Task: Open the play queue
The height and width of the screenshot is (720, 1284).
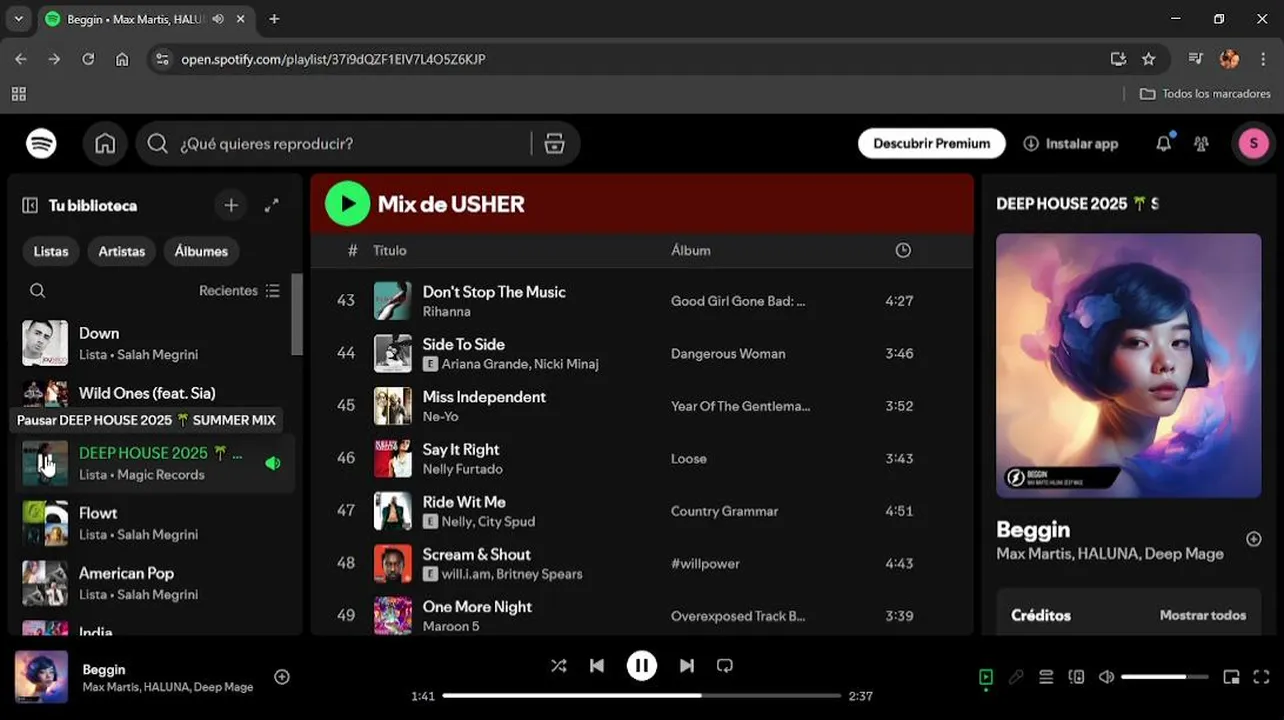Action: (1046, 677)
